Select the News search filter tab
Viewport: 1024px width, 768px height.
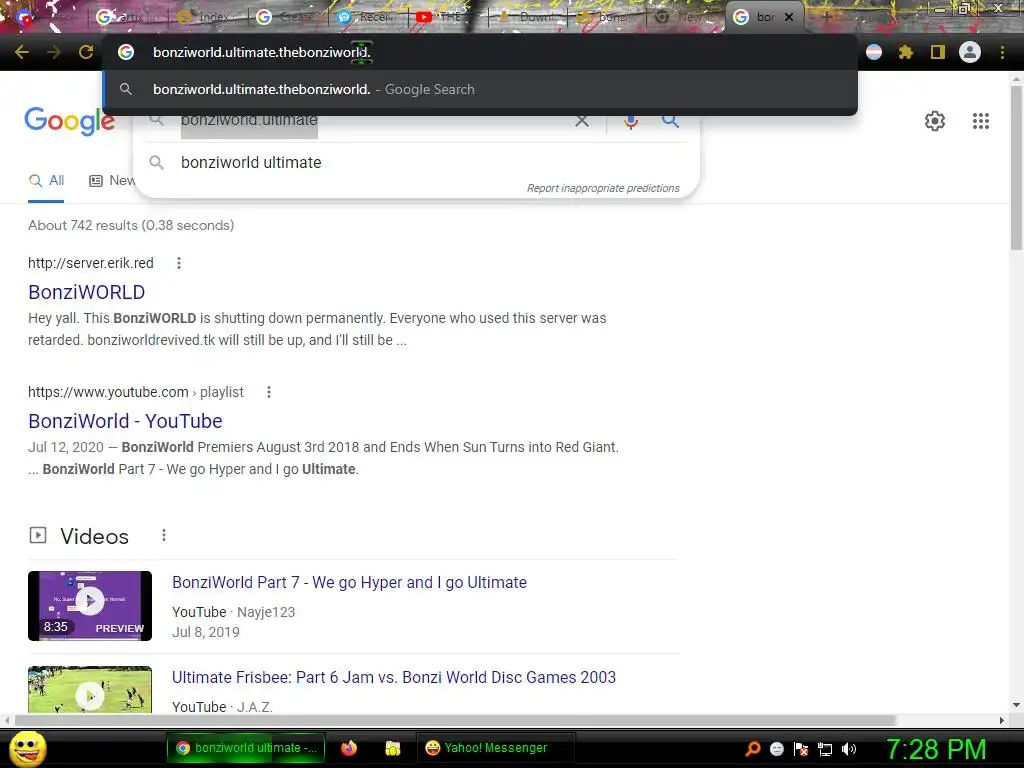[112, 181]
